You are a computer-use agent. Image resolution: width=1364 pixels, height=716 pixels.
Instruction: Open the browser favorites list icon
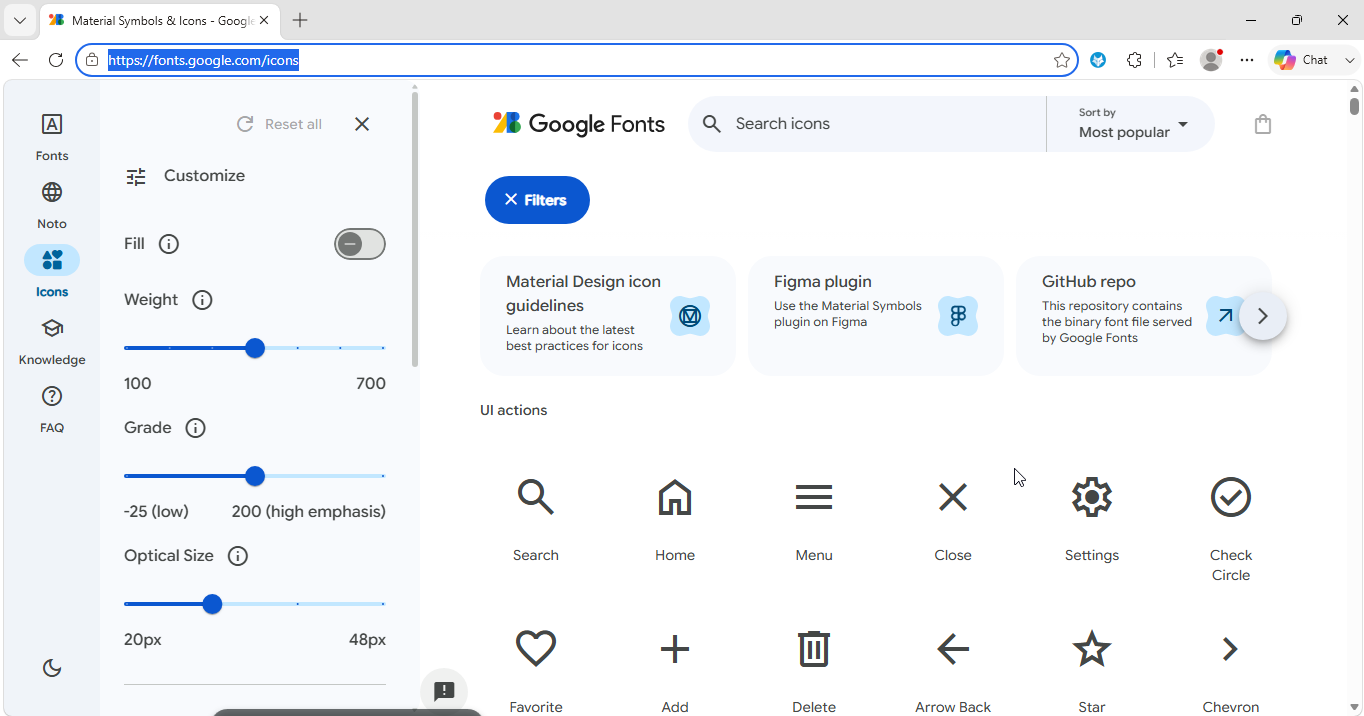[1175, 60]
